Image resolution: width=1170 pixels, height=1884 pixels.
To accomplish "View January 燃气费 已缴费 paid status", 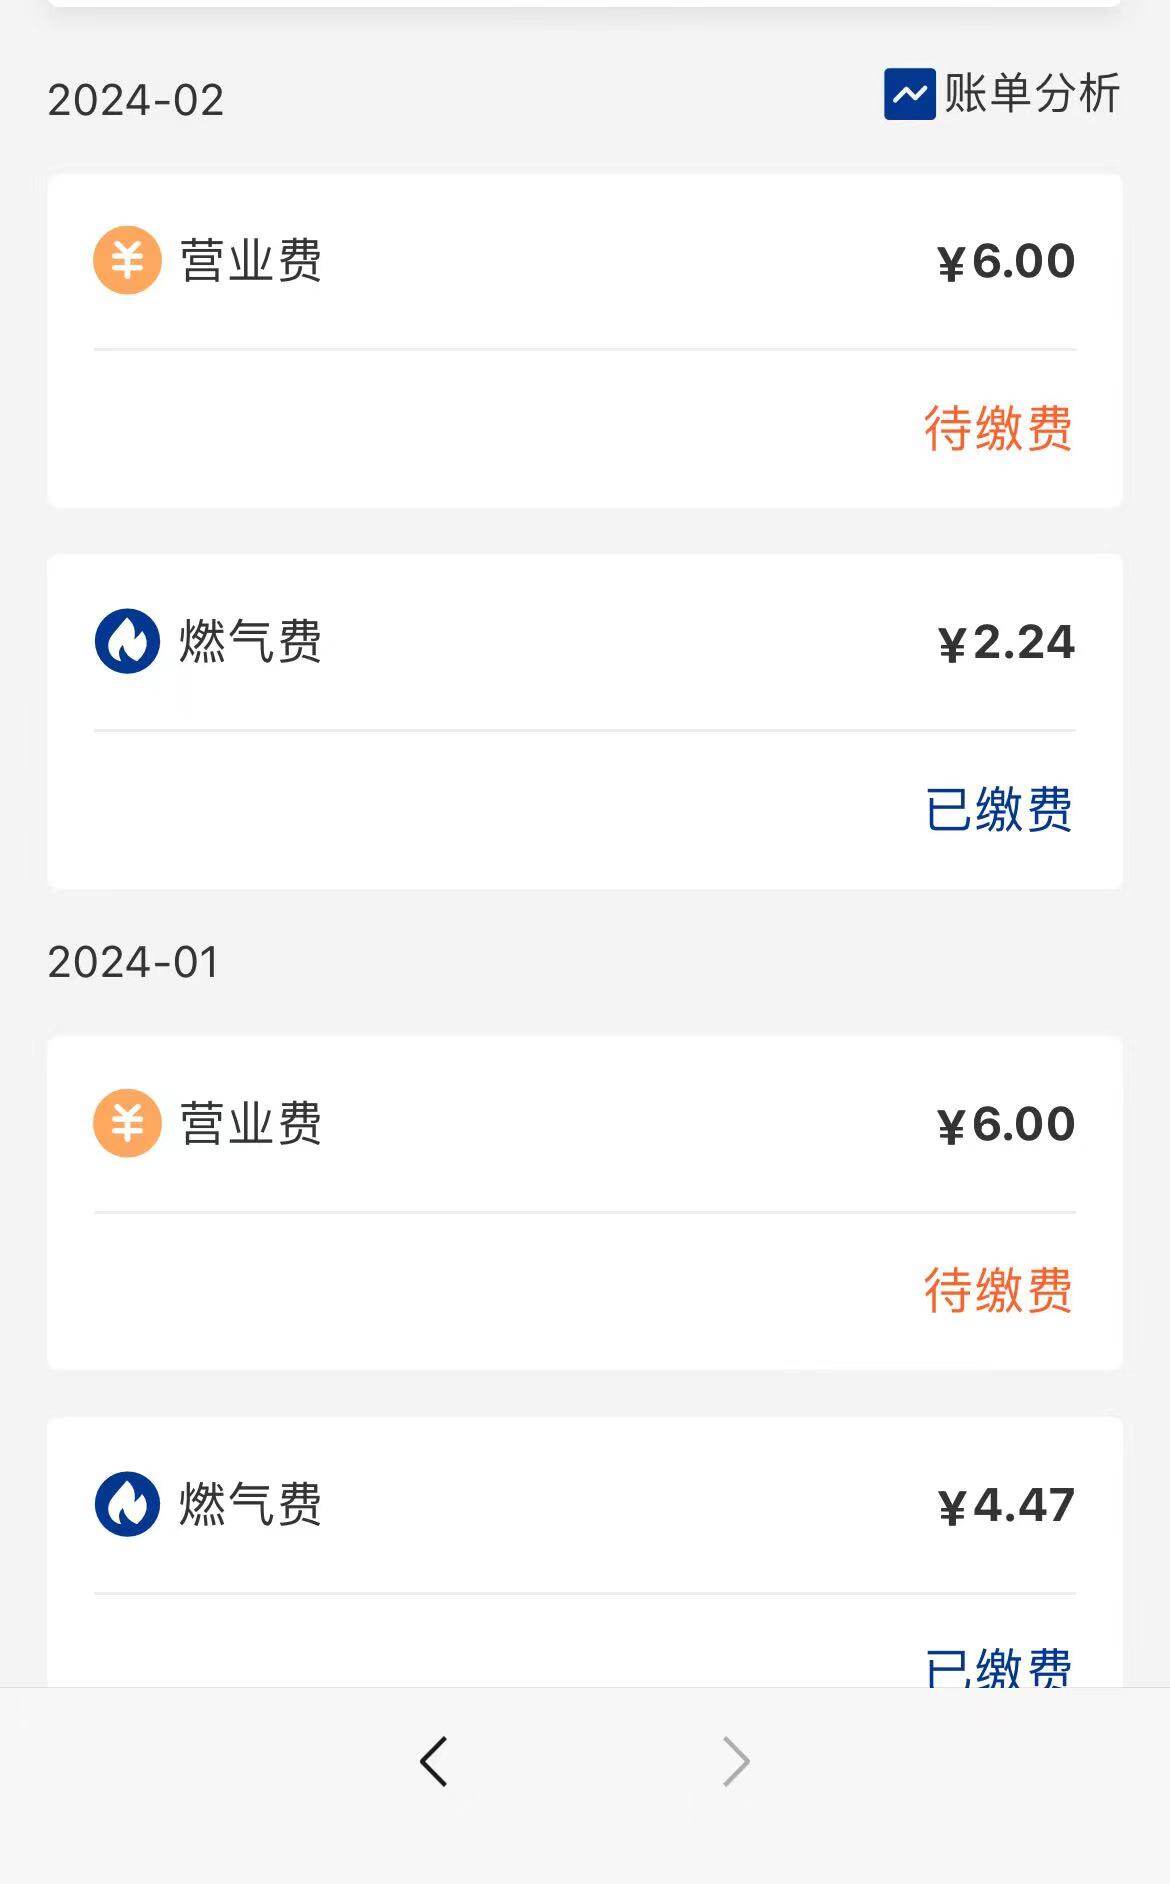I will coord(998,1666).
